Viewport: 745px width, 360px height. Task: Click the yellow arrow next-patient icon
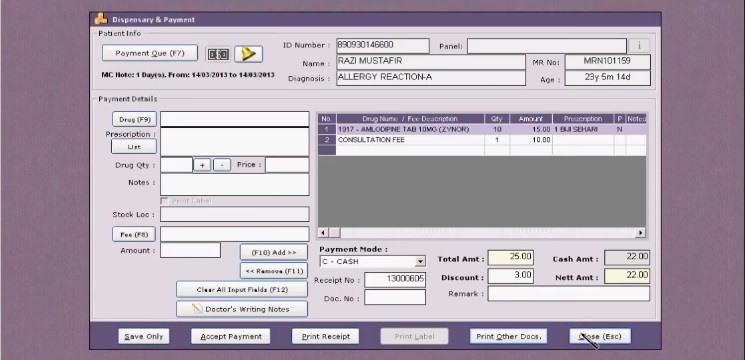tap(248, 54)
